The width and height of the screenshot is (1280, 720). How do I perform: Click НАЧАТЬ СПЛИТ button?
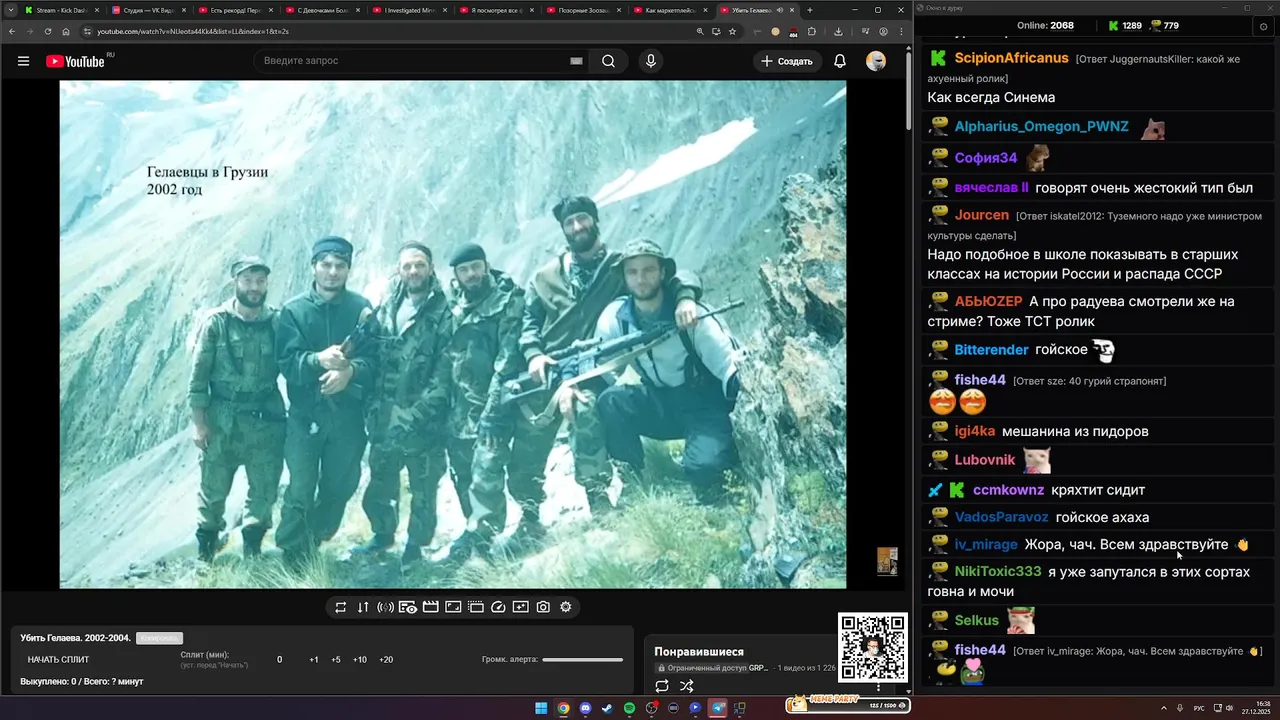click(x=58, y=660)
